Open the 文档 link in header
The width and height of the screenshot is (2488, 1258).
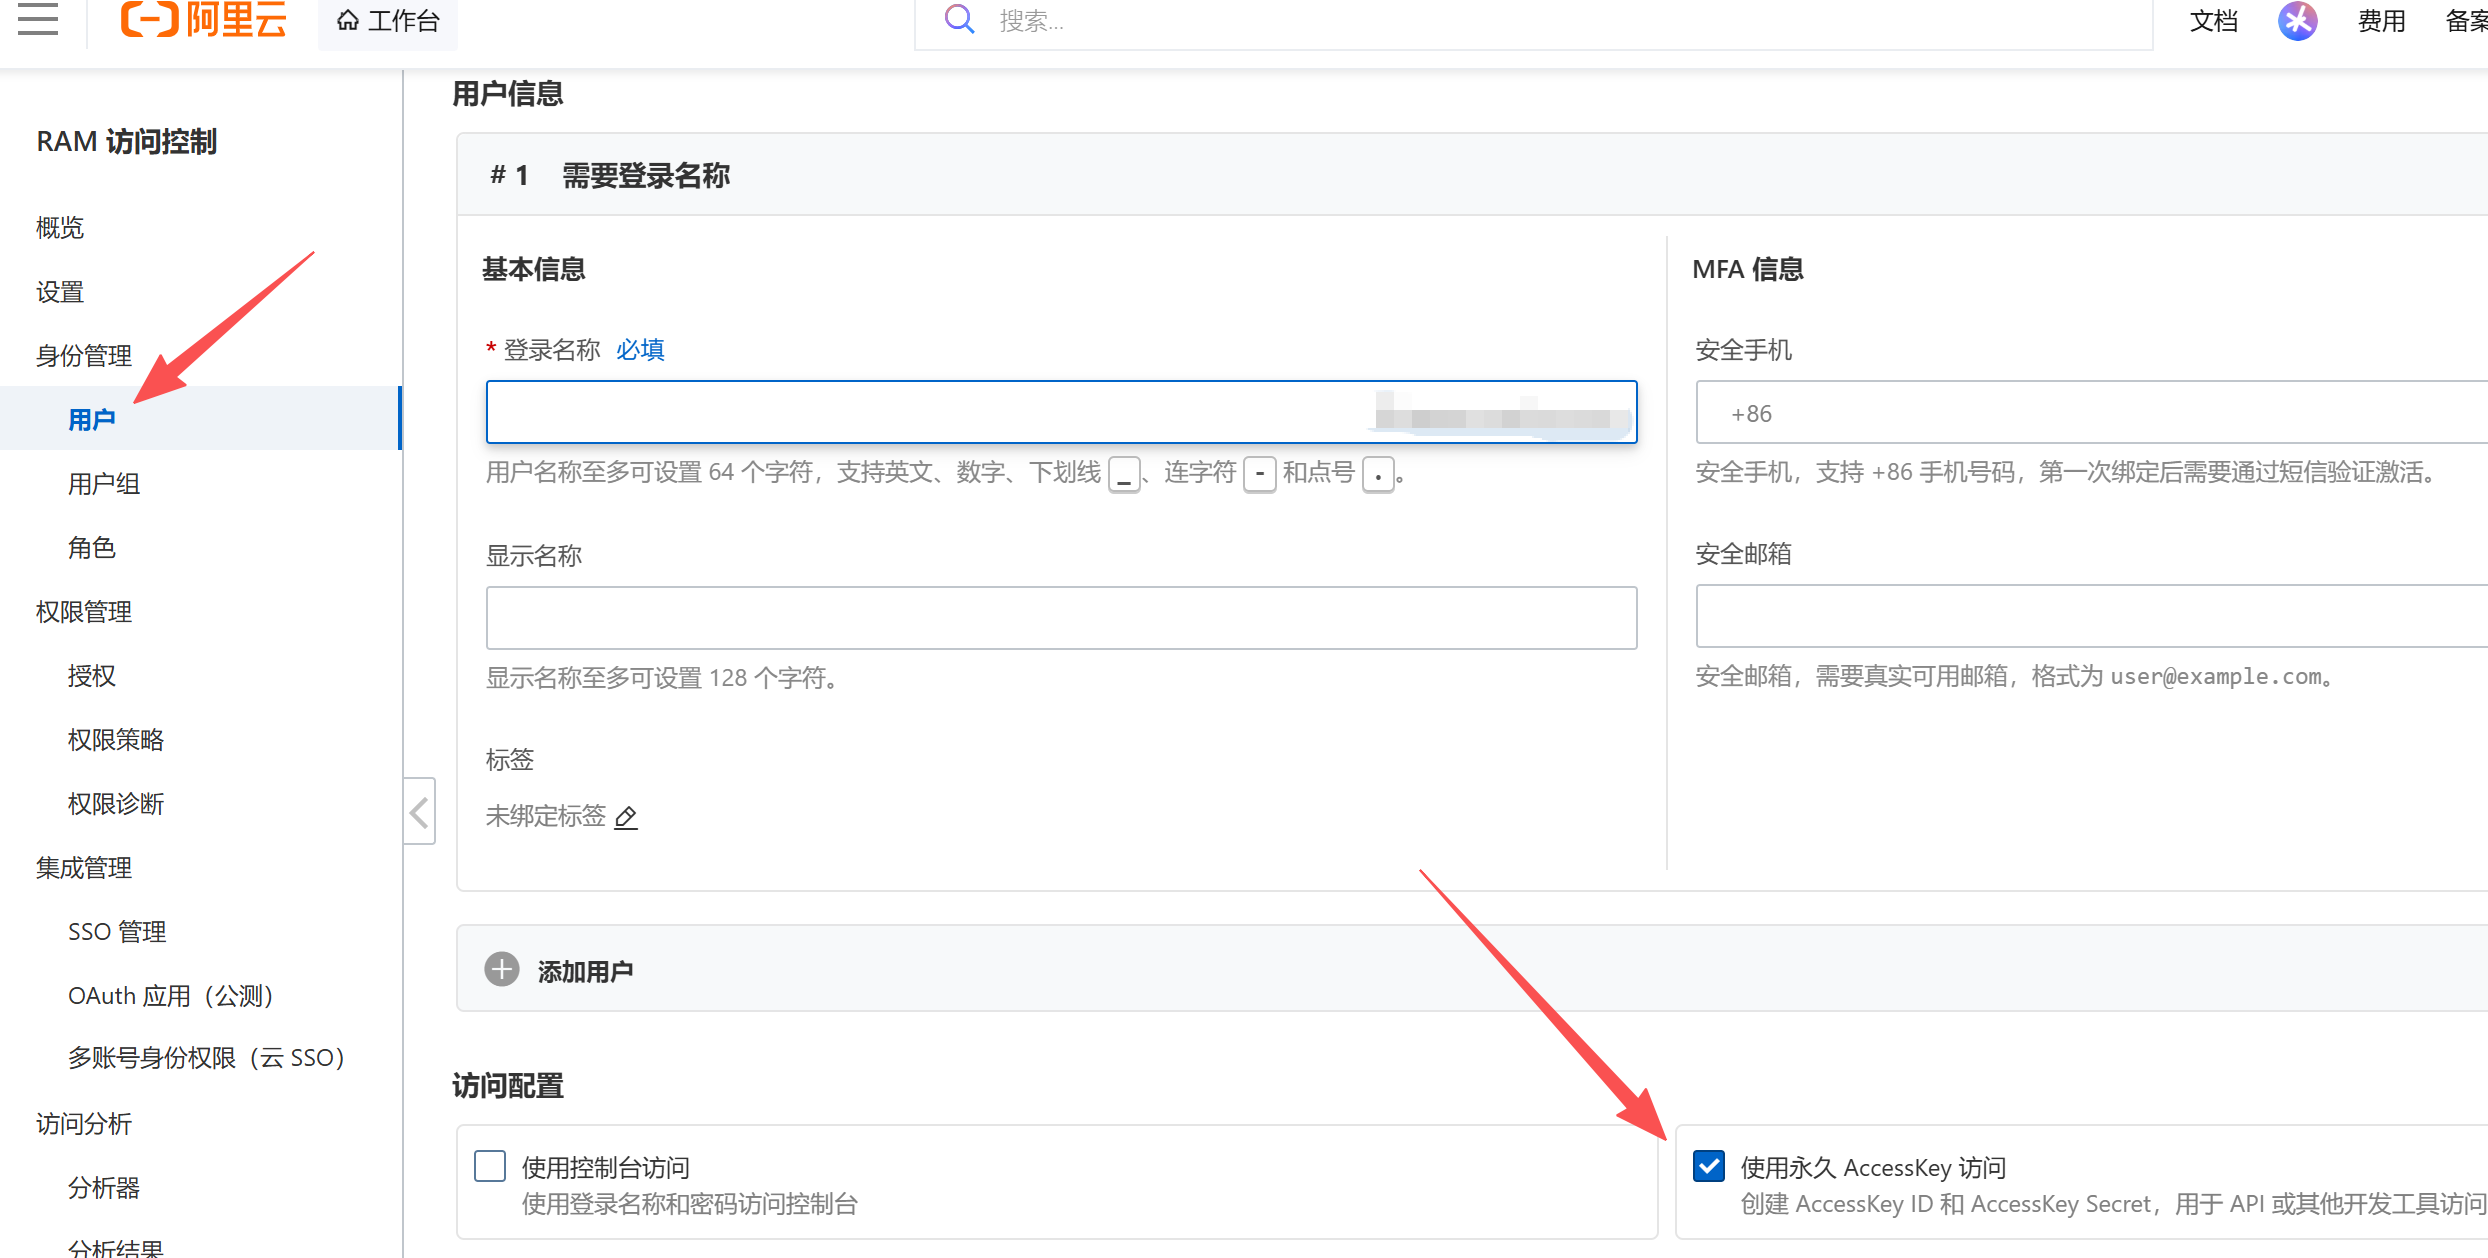(x=2213, y=21)
